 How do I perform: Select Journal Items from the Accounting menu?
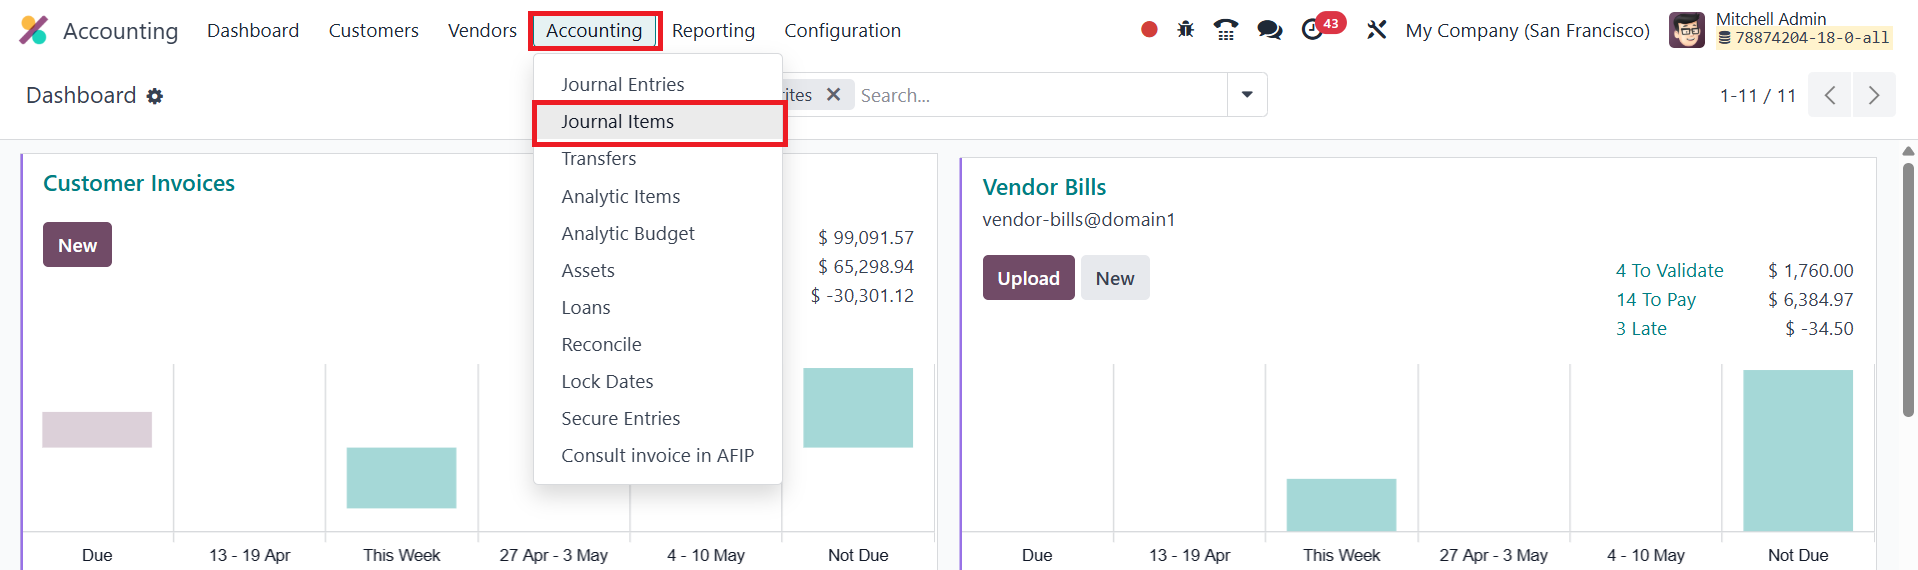pos(617,122)
